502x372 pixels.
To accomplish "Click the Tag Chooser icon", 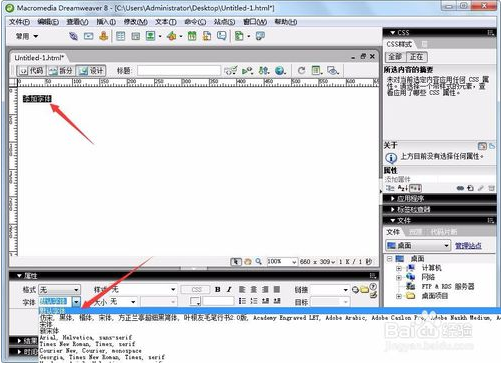I will click(260, 36).
